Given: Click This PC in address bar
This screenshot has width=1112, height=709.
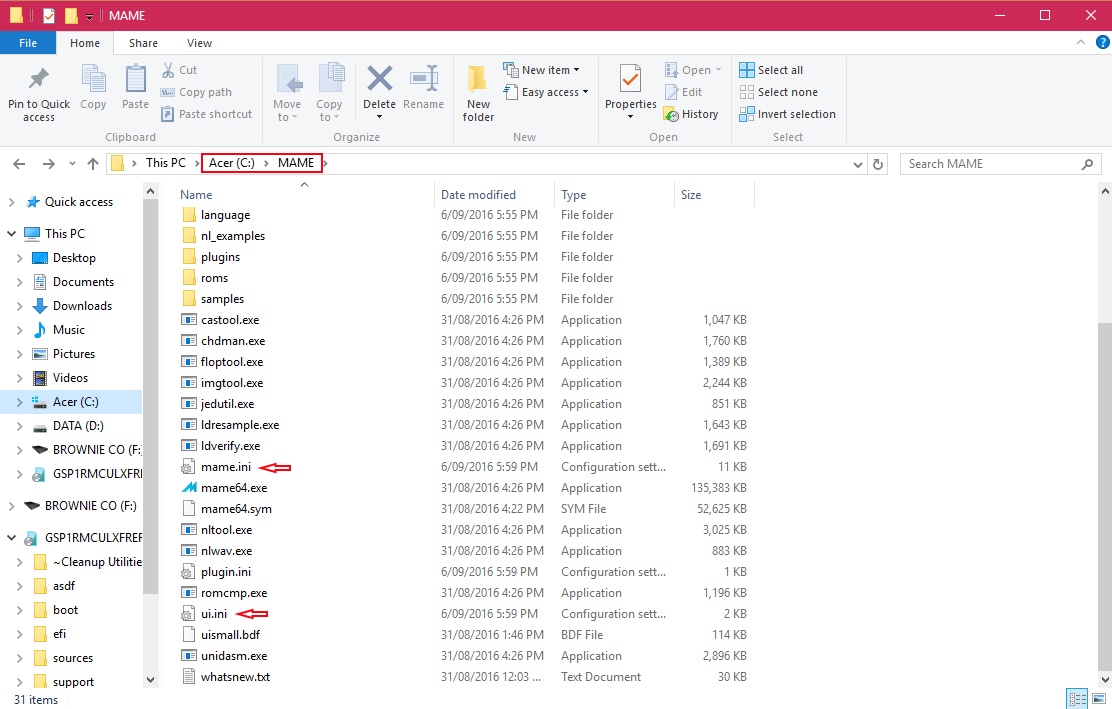Looking at the screenshot, I should point(165,162).
